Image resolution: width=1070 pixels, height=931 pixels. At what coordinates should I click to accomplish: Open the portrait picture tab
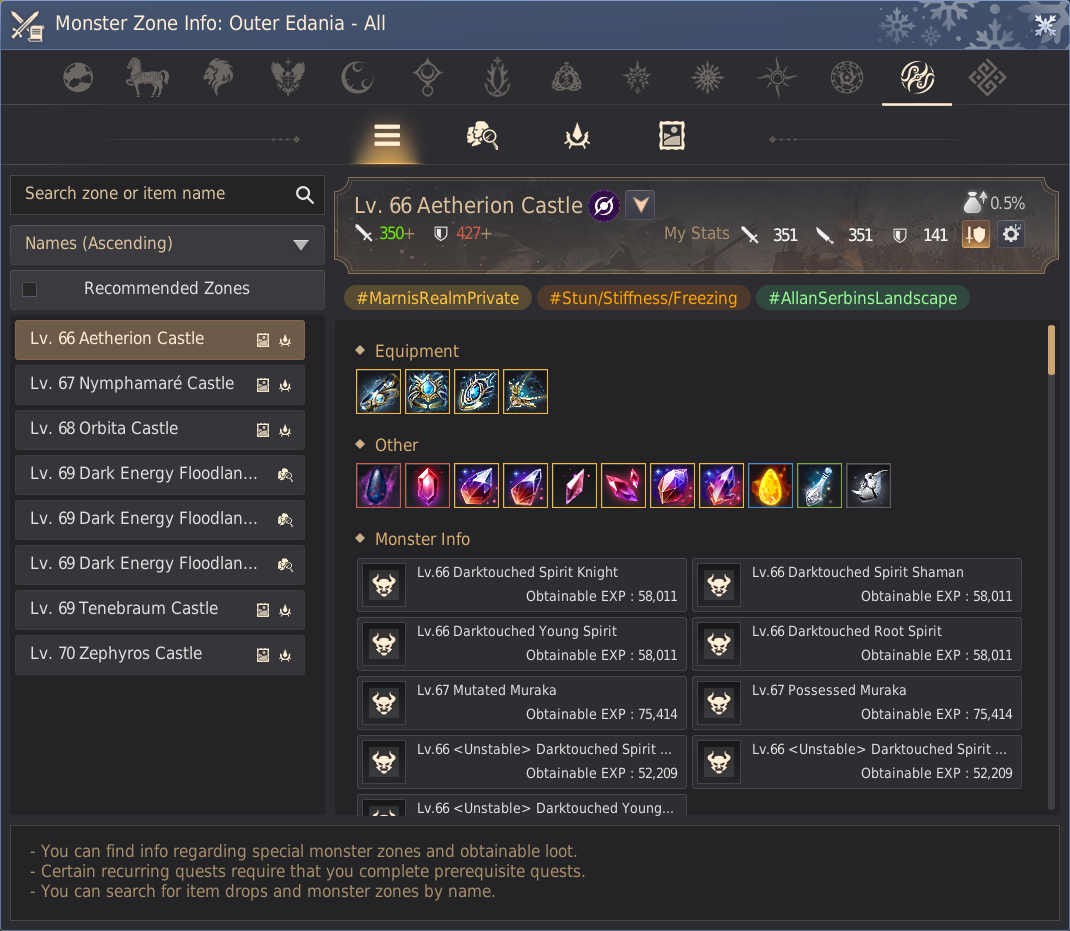coord(672,135)
